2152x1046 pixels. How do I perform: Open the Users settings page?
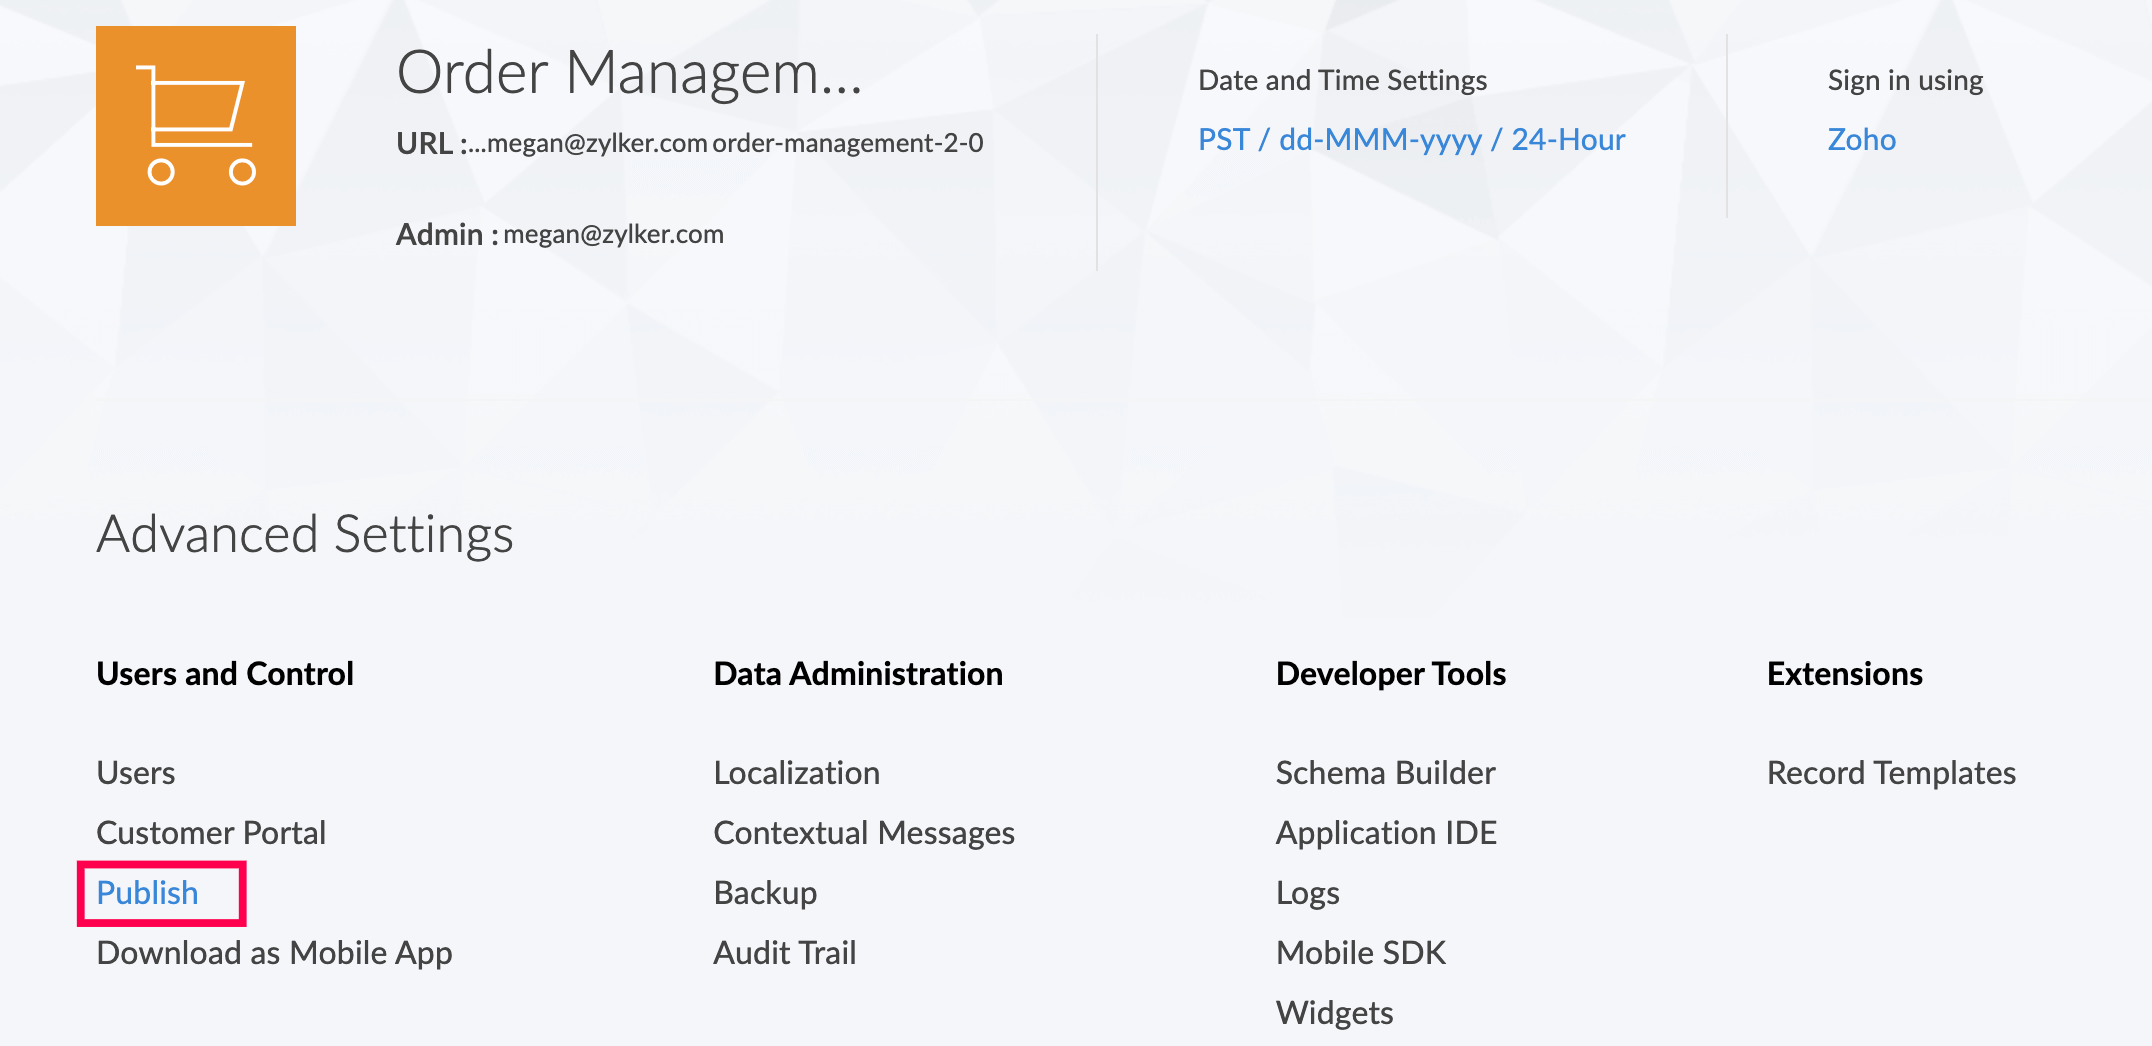[x=136, y=773]
